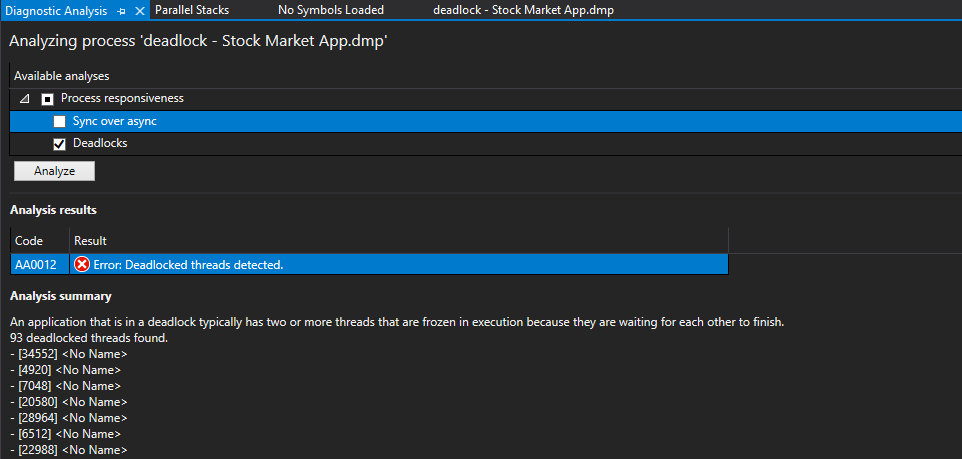962x459 pixels.
Task: Enable the Sync over async checkbox
Action: [60, 122]
